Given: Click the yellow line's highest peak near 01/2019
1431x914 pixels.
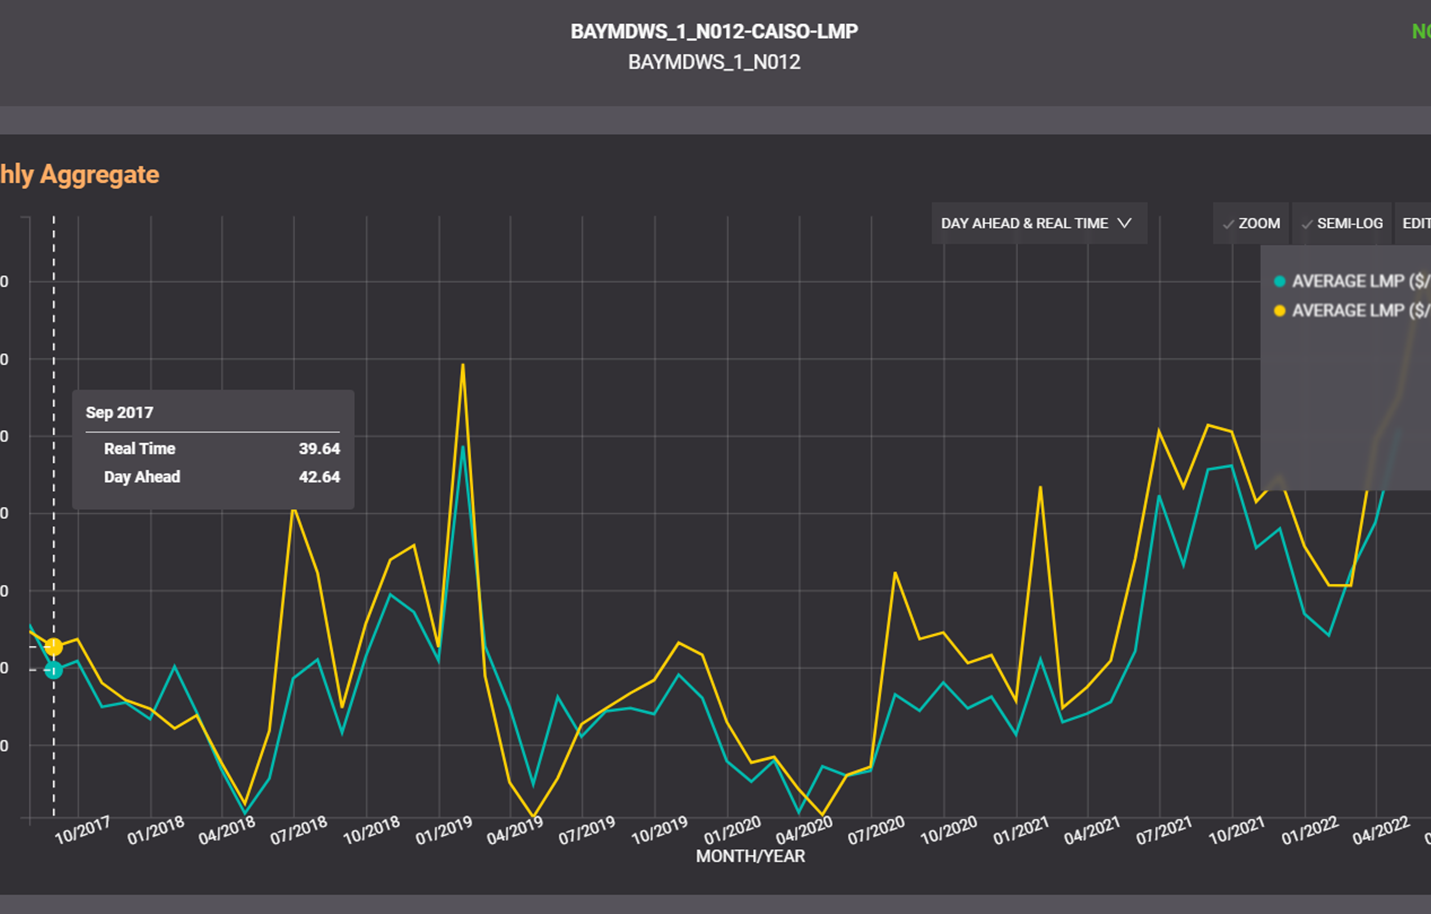Looking at the screenshot, I should [462, 366].
